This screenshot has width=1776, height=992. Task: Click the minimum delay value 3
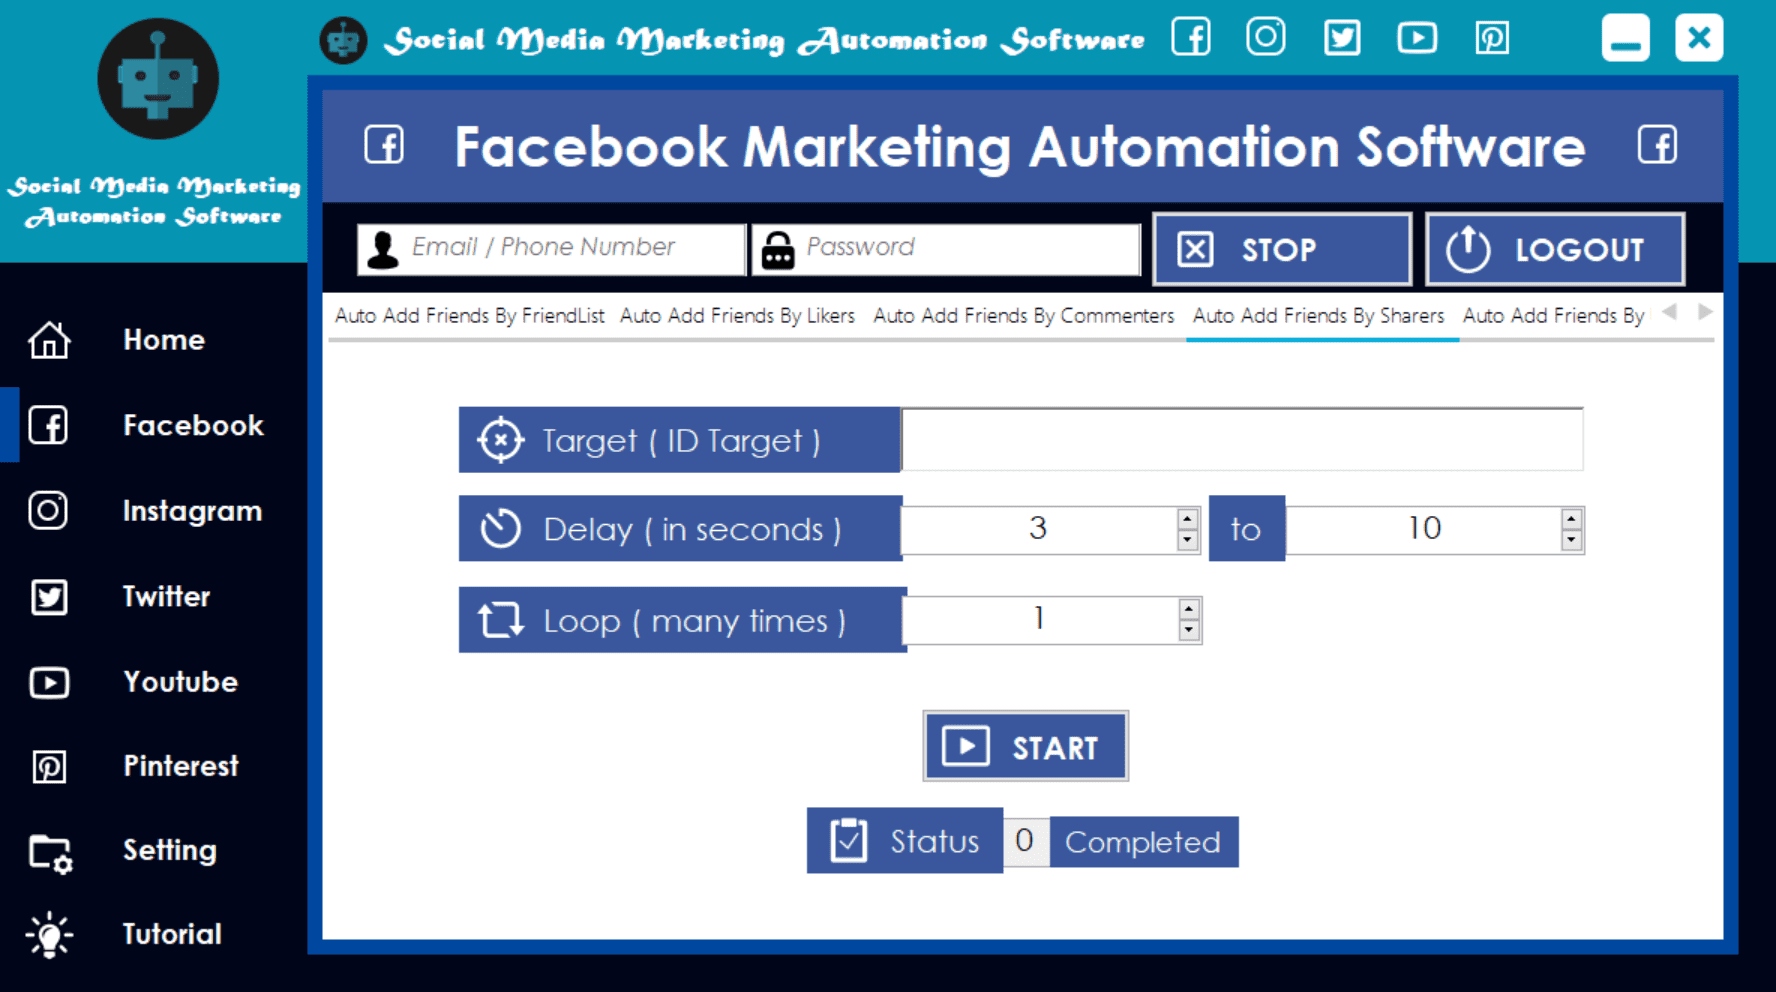pyautogui.click(x=1038, y=529)
